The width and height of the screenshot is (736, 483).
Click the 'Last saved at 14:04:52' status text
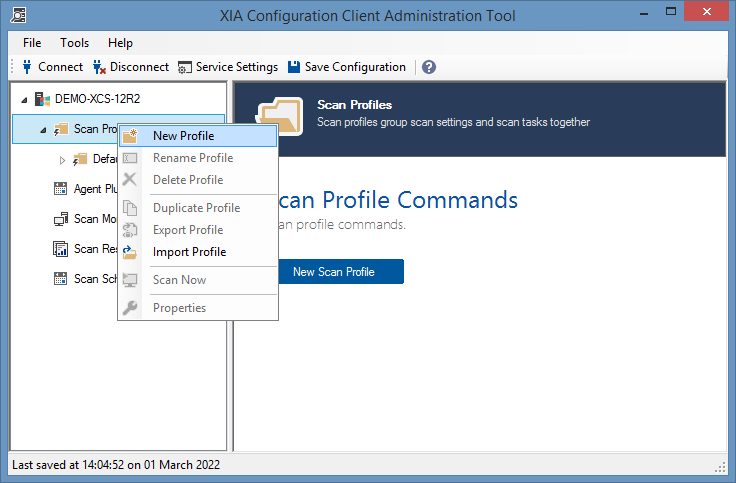click(116, 465)
